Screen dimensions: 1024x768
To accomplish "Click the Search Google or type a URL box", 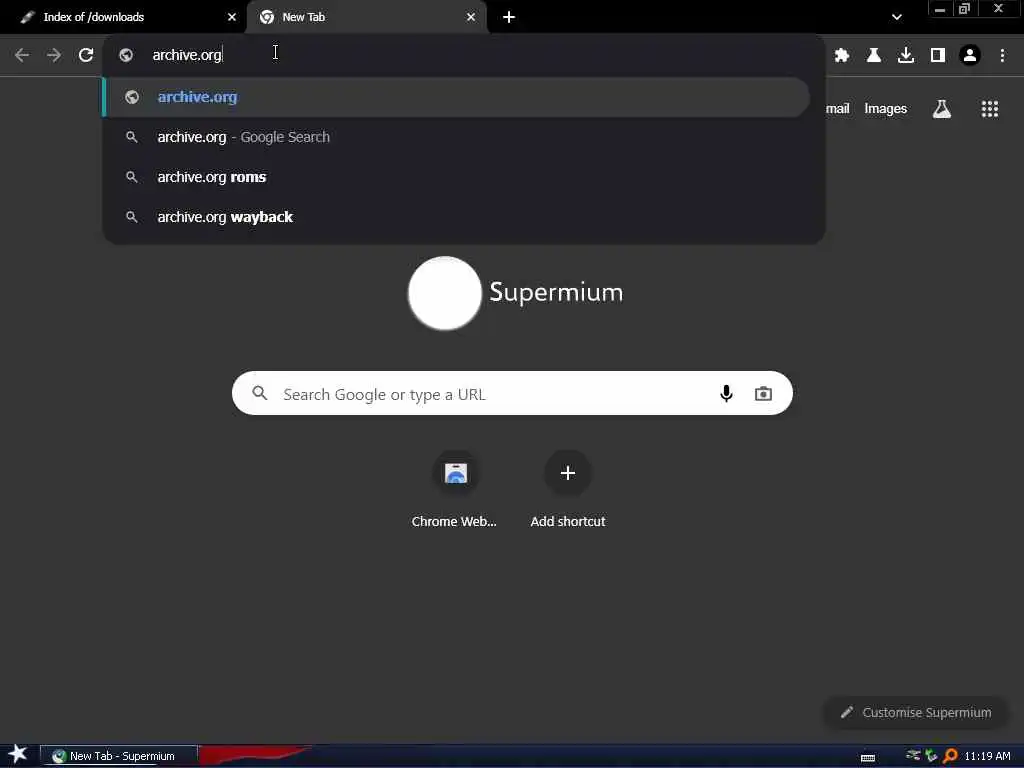I will coord(512,393).
